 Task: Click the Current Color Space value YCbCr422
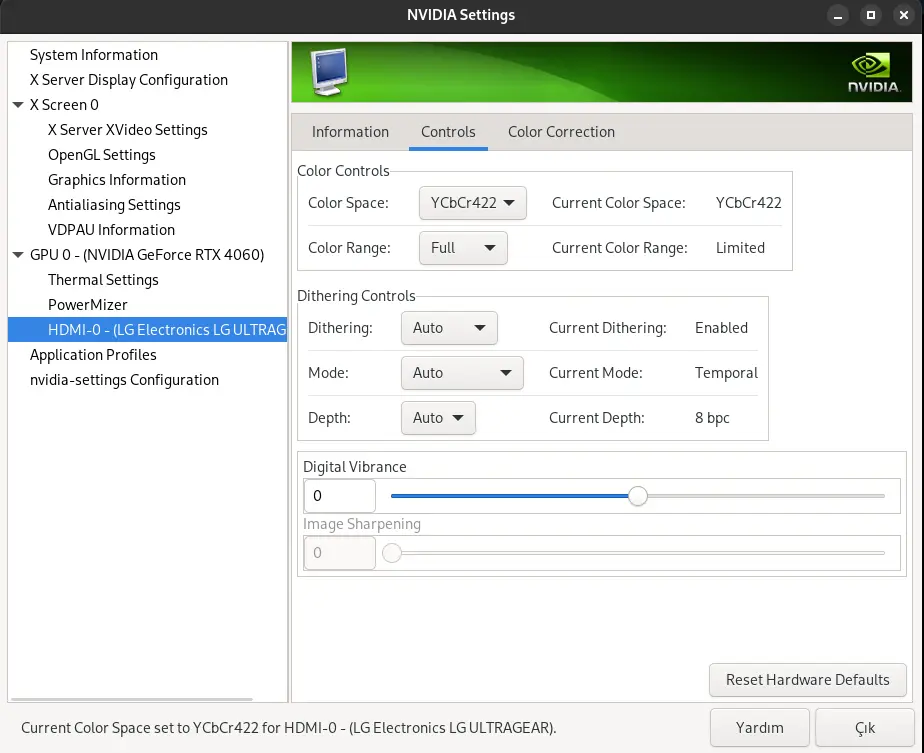coord(748,203)
